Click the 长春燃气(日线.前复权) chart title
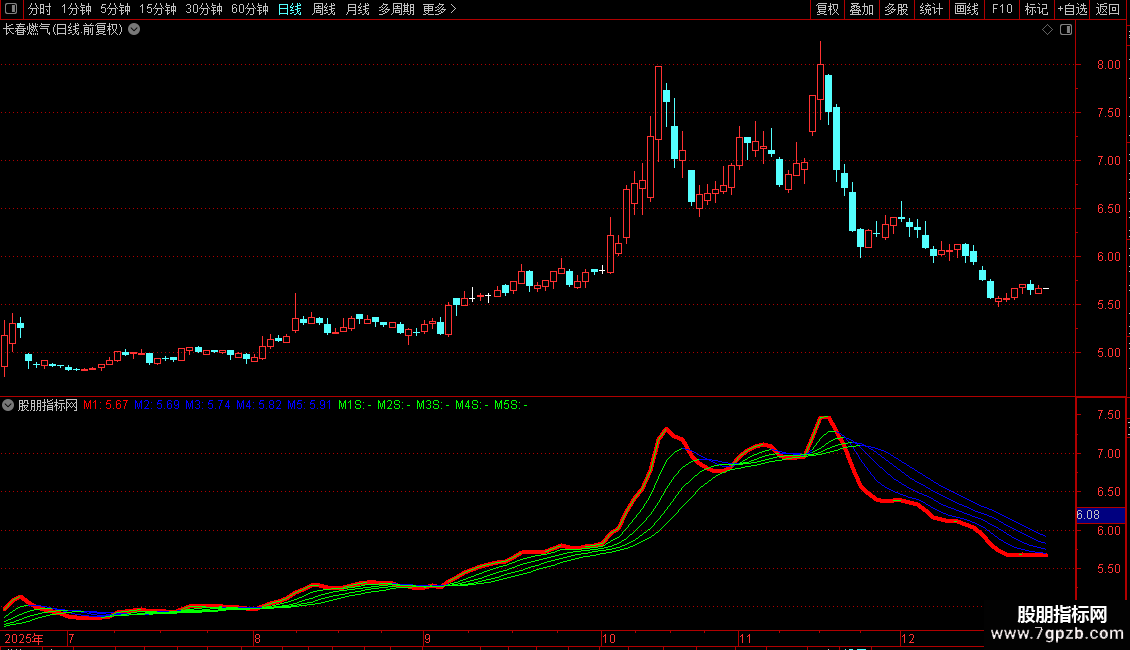Image resolution: width=1130 pixels, height=650 pixels. 63,30
